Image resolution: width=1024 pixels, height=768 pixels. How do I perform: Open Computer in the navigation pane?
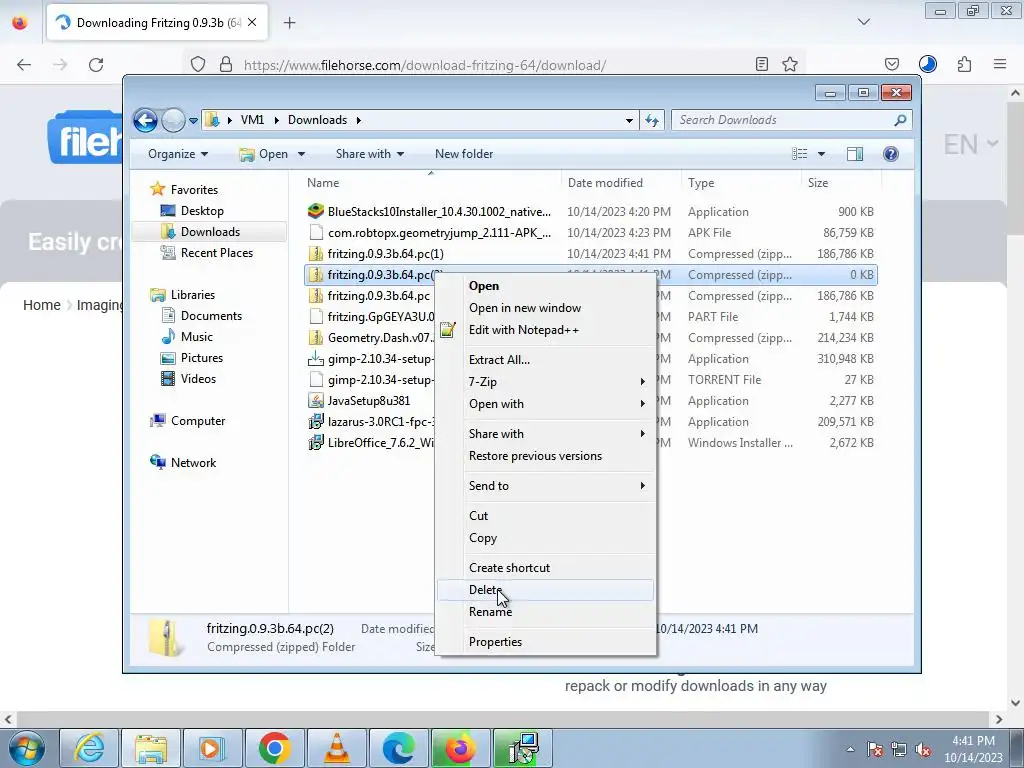click(x=197, y=421)
